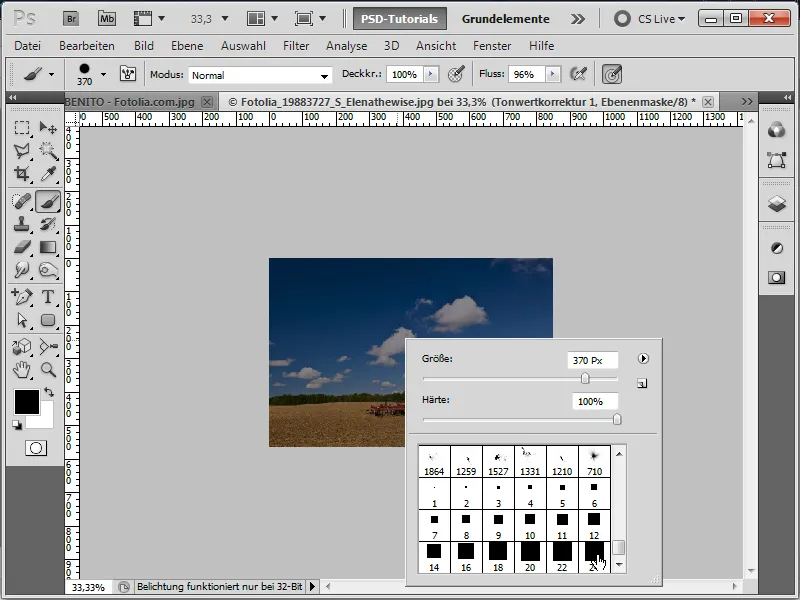Select the Pen tool
The image size is (800, 600).
22,296
